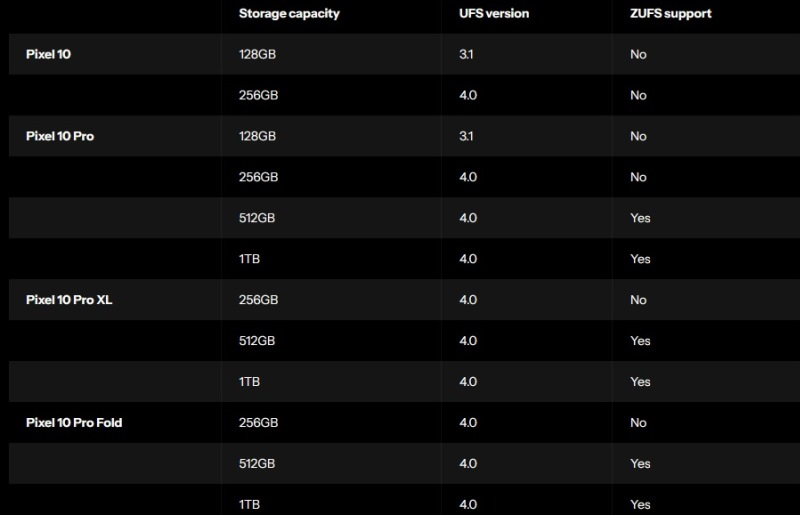The width and height of the screenshot is (800, 515).
Task: Click the 512GB cell under Pixel 10 Pro Fold
Action: pyautogui.click(x=258, y=464)
